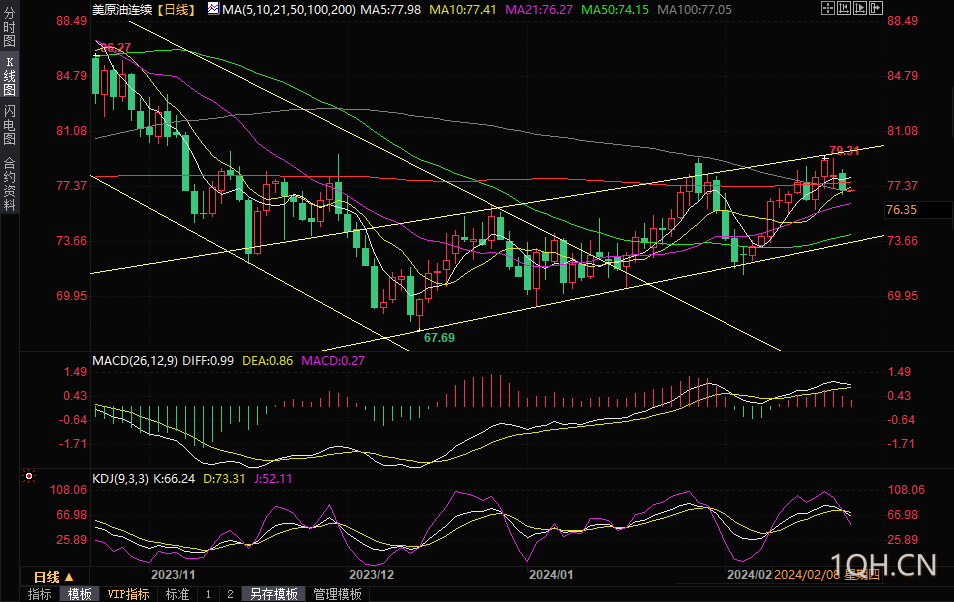Screen dimensions: 954x602
Task: Select the 指标 bottom tab
Action: pos(40,594)
